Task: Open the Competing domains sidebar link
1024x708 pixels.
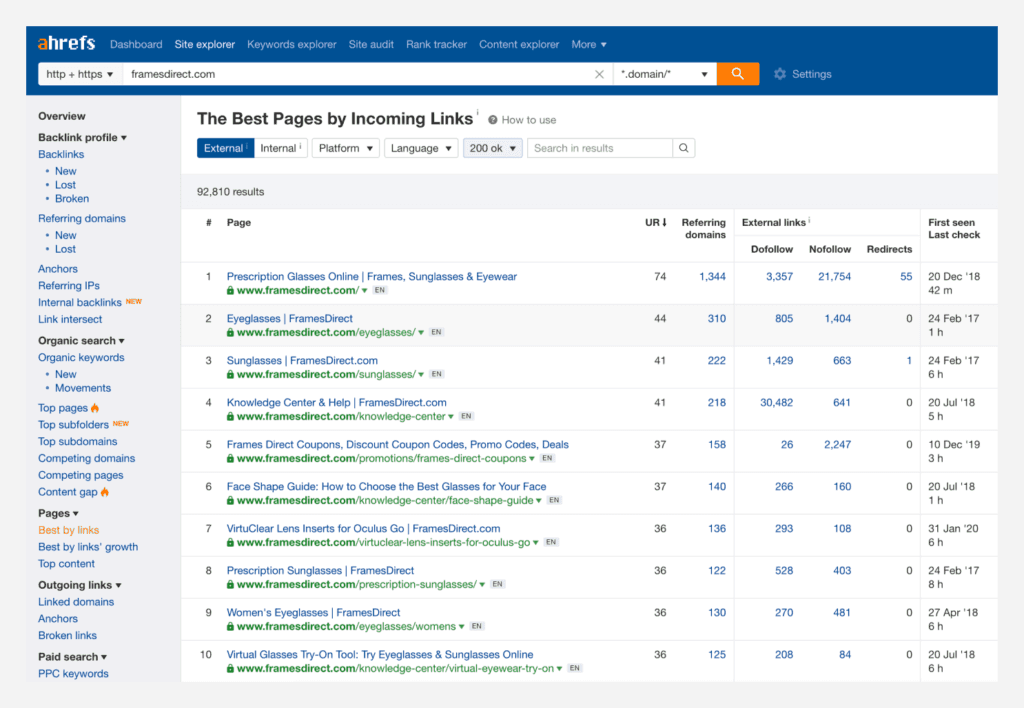Action: (86, 459)
